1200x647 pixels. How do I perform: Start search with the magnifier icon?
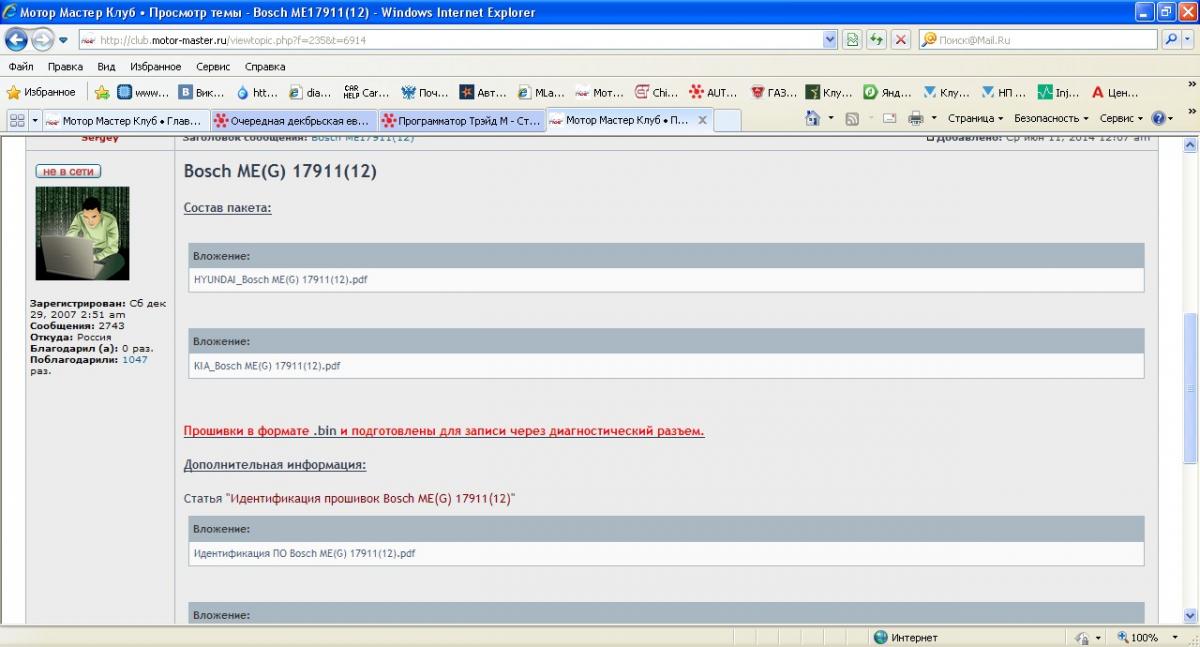[x=1170, y=40]
